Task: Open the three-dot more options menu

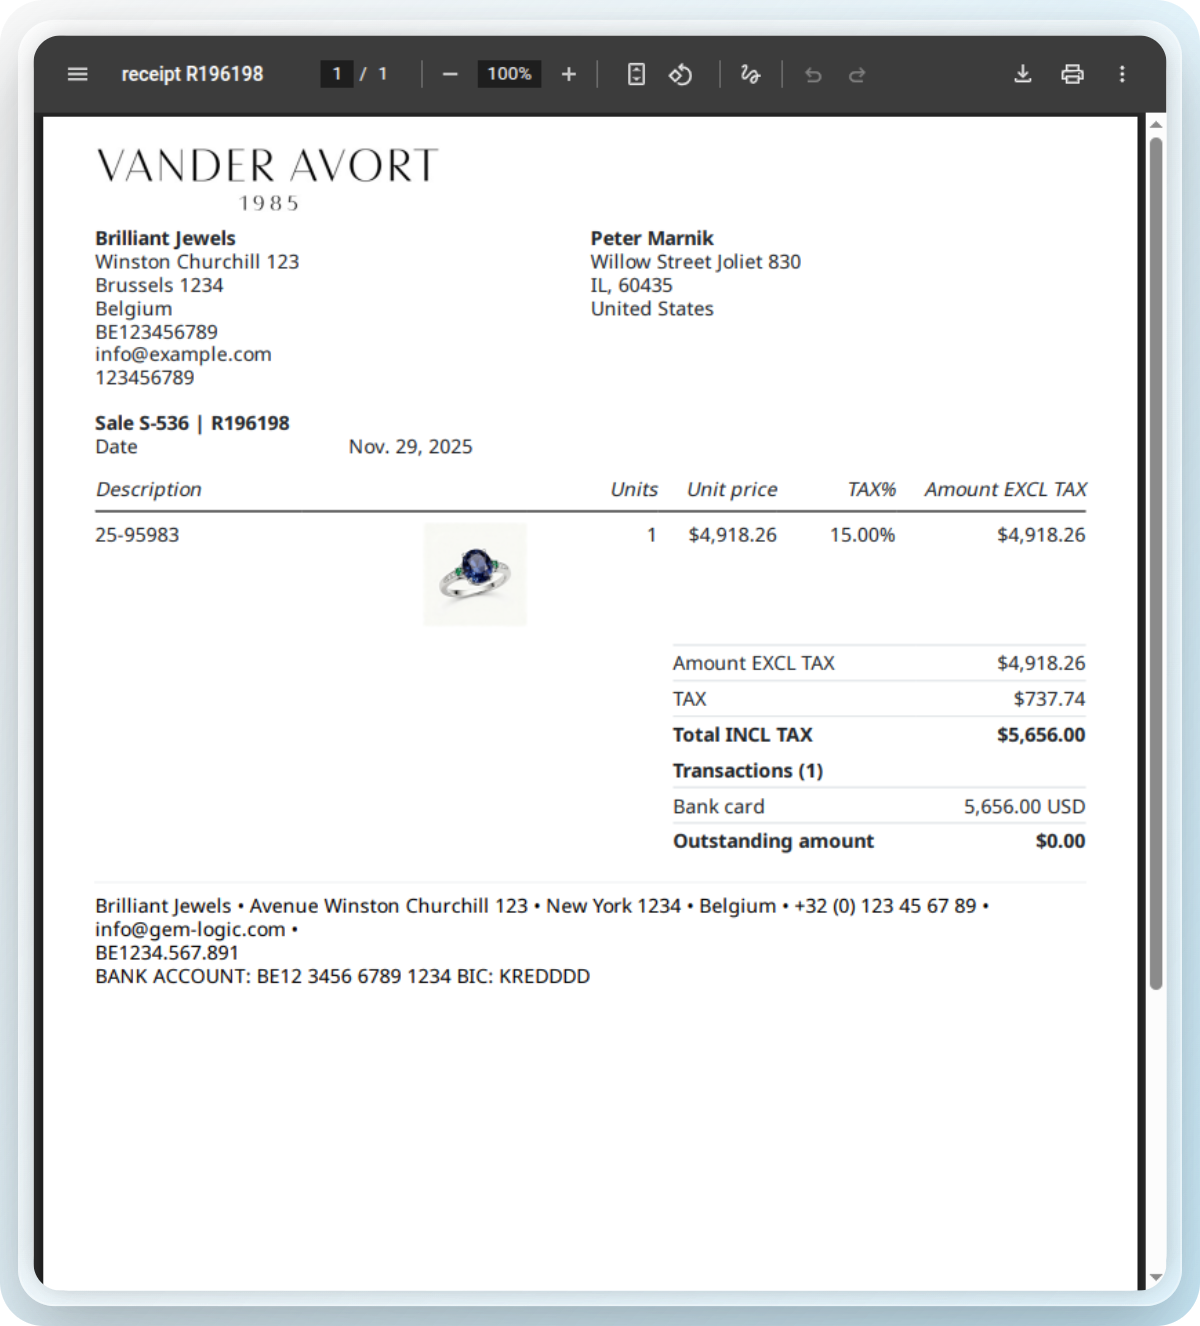Action: coord(1122,74)
